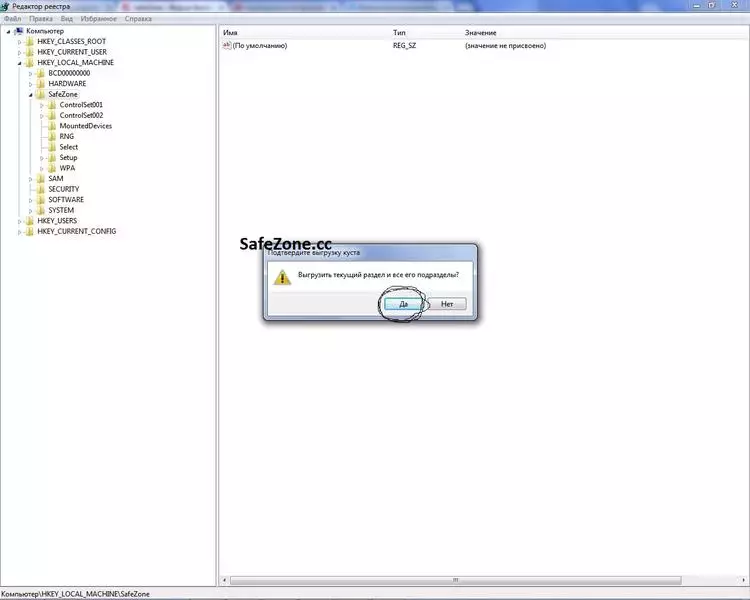Viewport: 750px width, 600px height.
Task: Click Setup folder icon
Action: [x=52, y=157]
